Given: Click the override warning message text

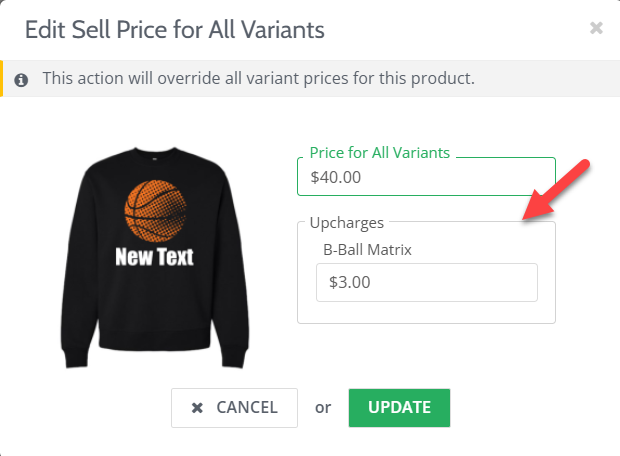Looking at the screenshot, I should click(258, 78).
